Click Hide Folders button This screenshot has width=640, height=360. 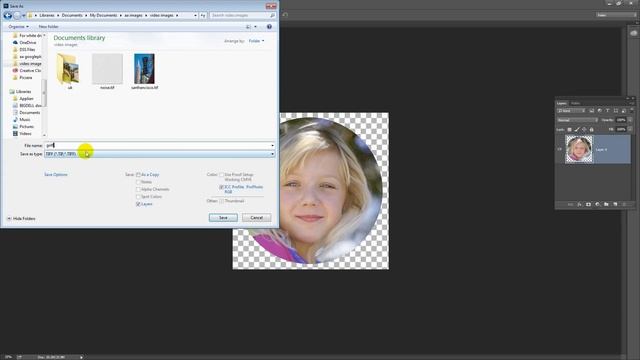click(21, 219)
